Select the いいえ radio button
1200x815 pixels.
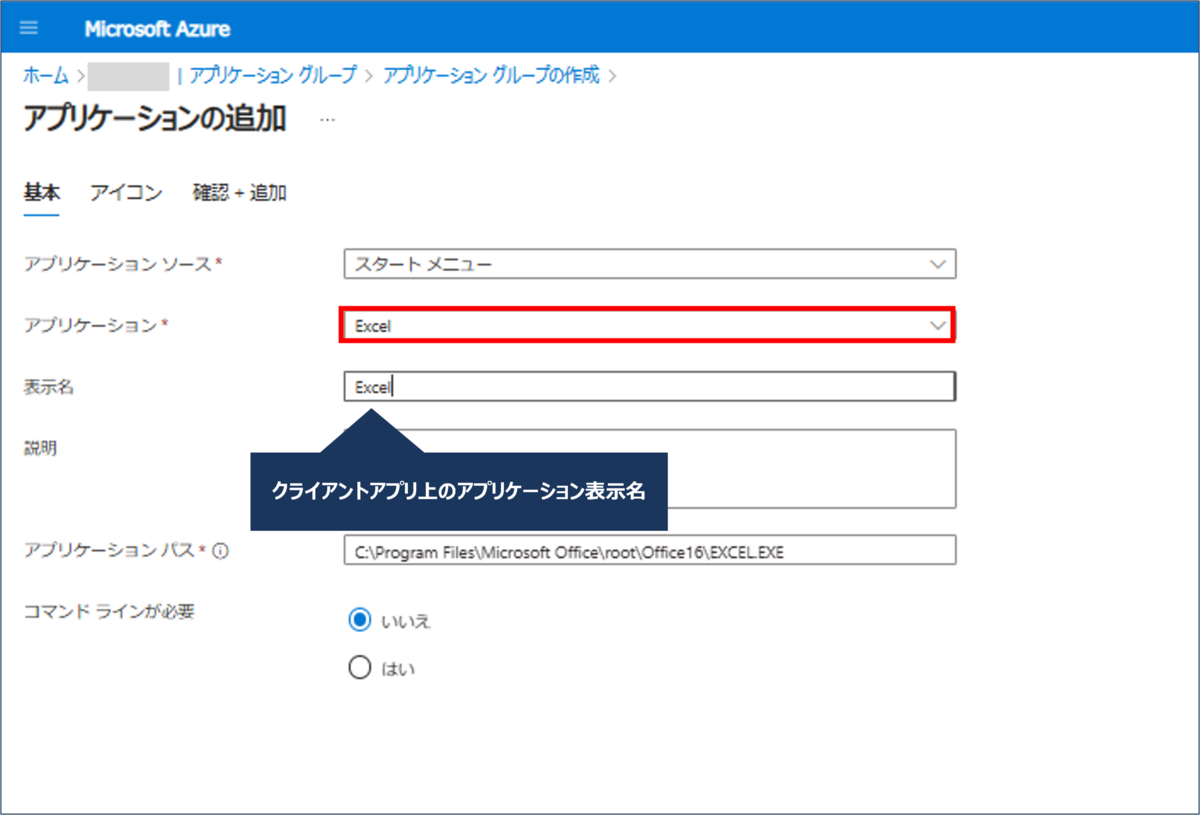pyautogui.click(x=359, y=620)
